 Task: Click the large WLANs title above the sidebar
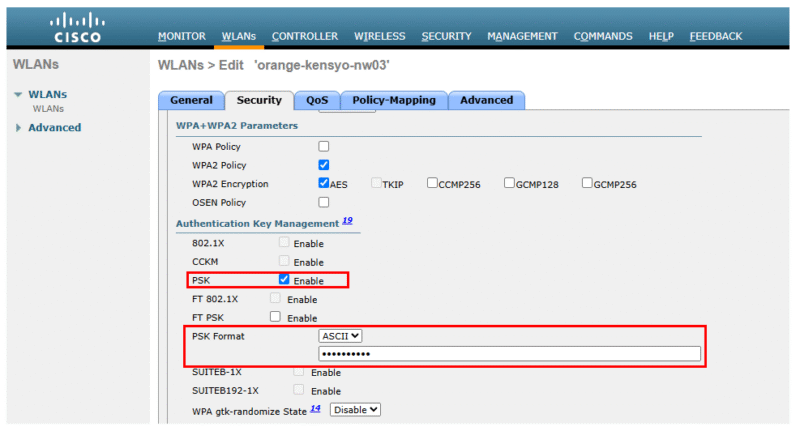[36, 64]
